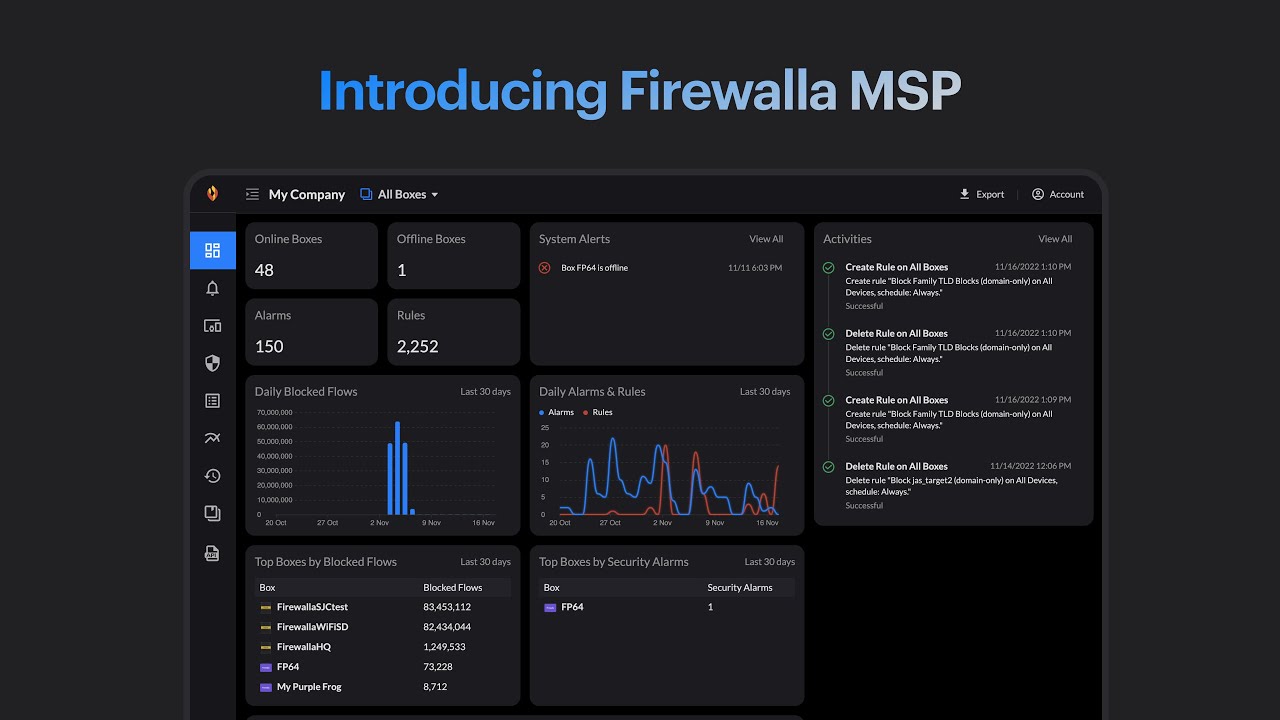Toggle the Rules series in chart legend
The height and width of the screenshot is (720, 1280).
(x=598, y=412)
